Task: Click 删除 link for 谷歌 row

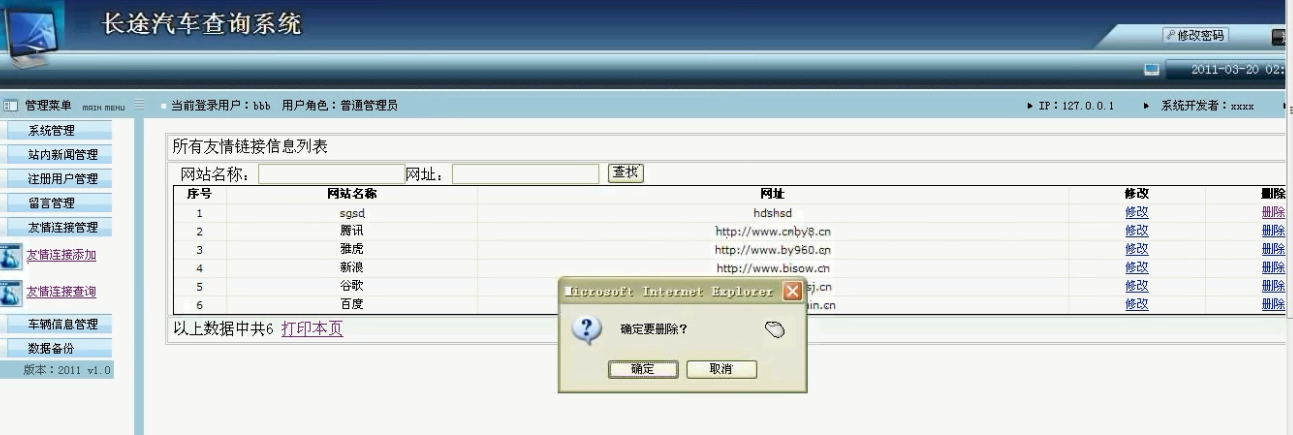Action: (1273, 286)
